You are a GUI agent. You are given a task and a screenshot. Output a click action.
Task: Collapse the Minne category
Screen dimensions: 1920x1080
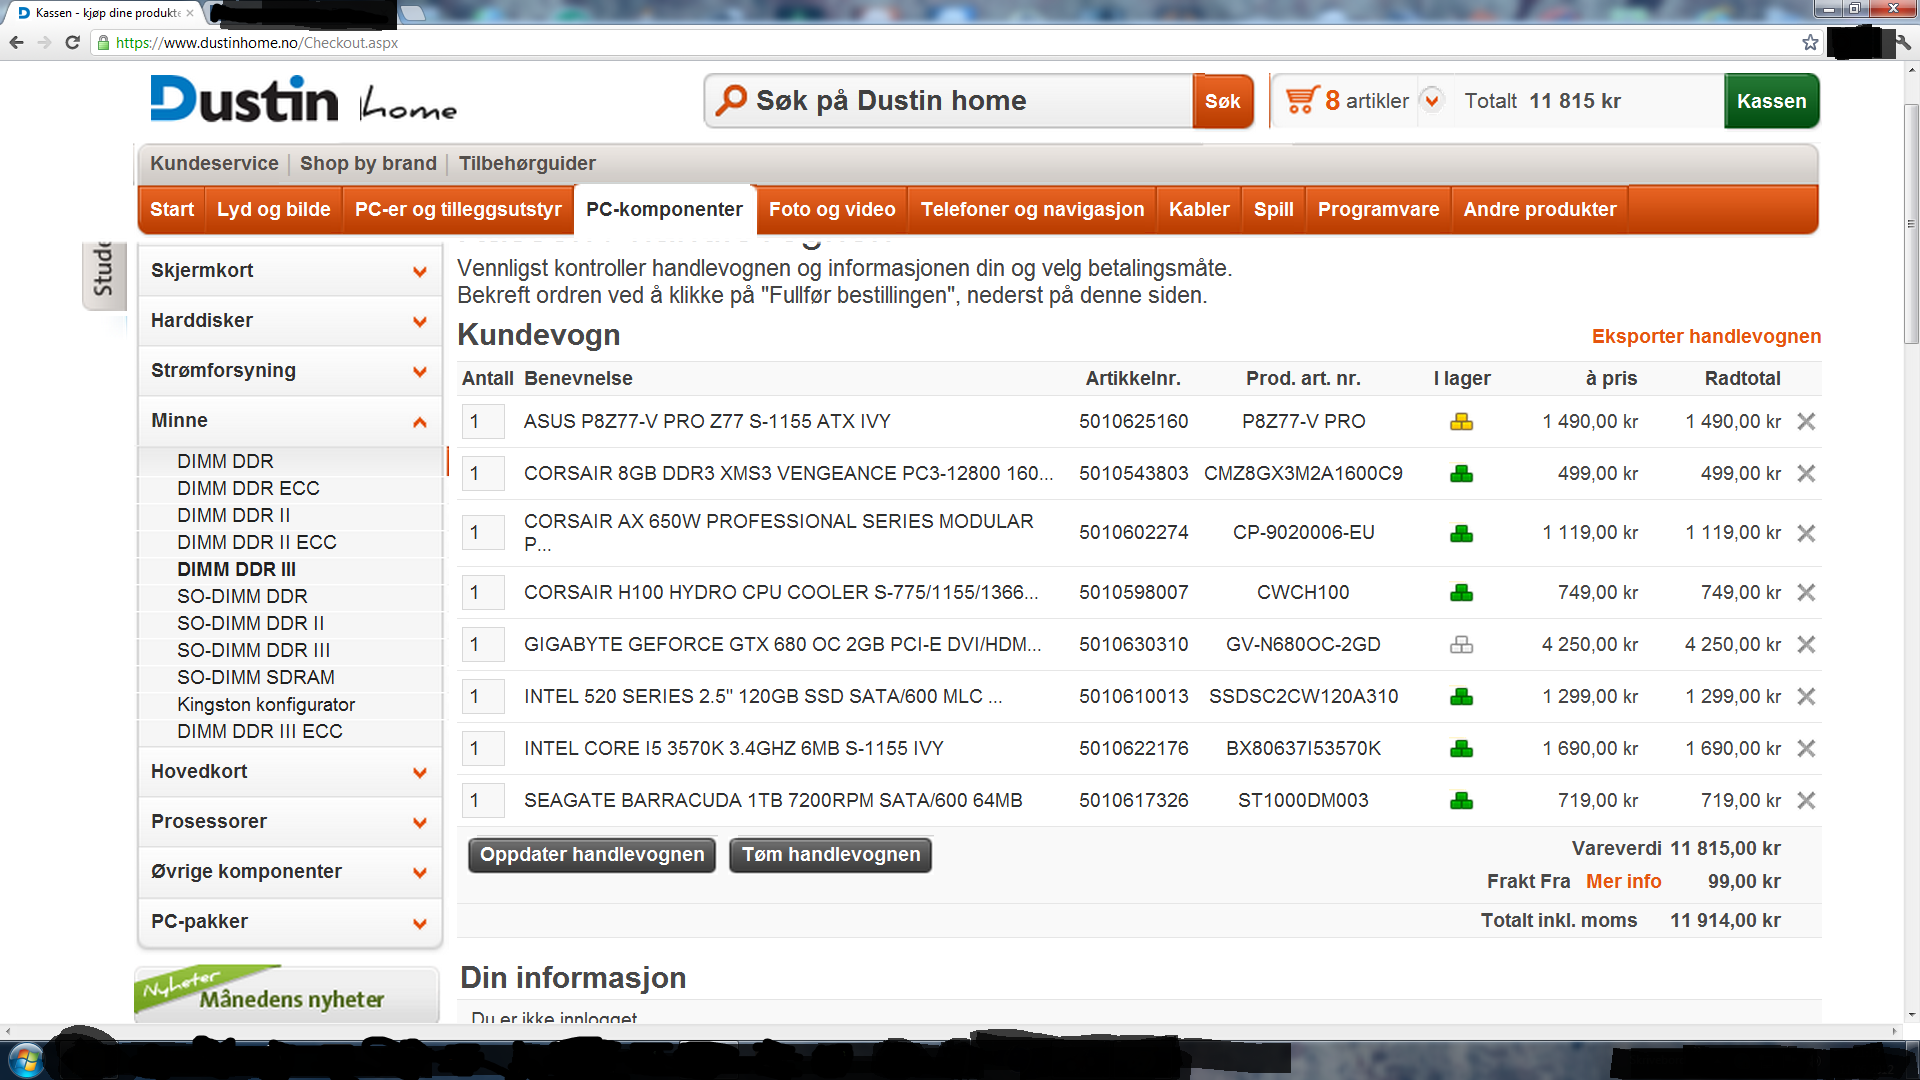(420, 421)
